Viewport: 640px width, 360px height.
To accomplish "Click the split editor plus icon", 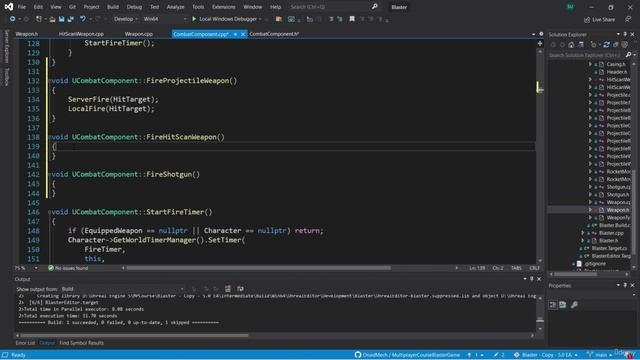I will coord(540,43).
